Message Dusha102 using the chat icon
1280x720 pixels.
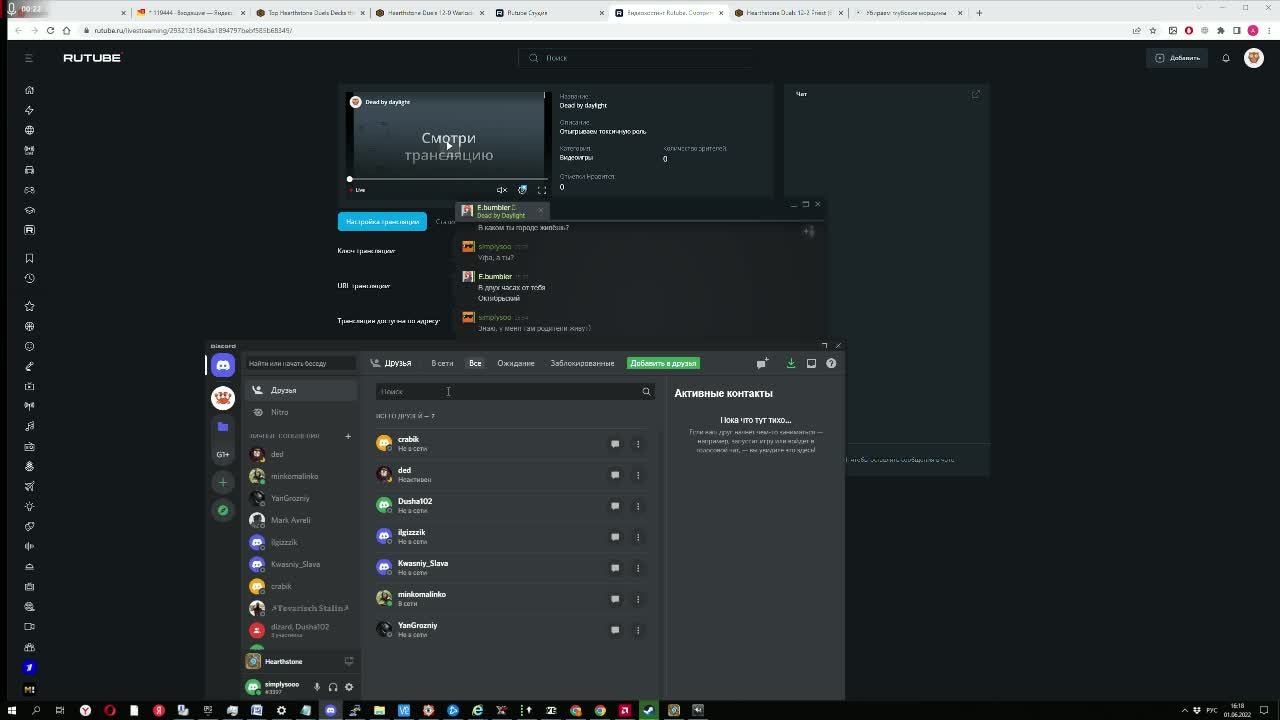tap(615, 506)
